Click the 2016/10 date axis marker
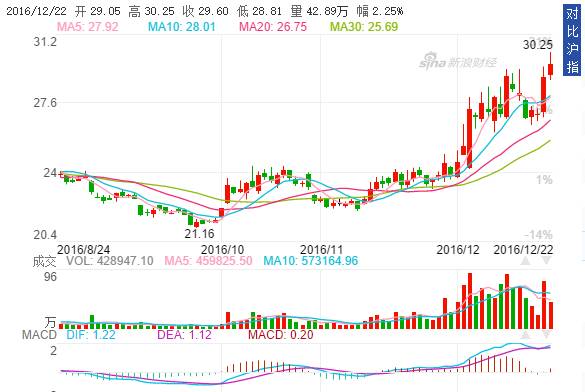 tap(222, 249)
